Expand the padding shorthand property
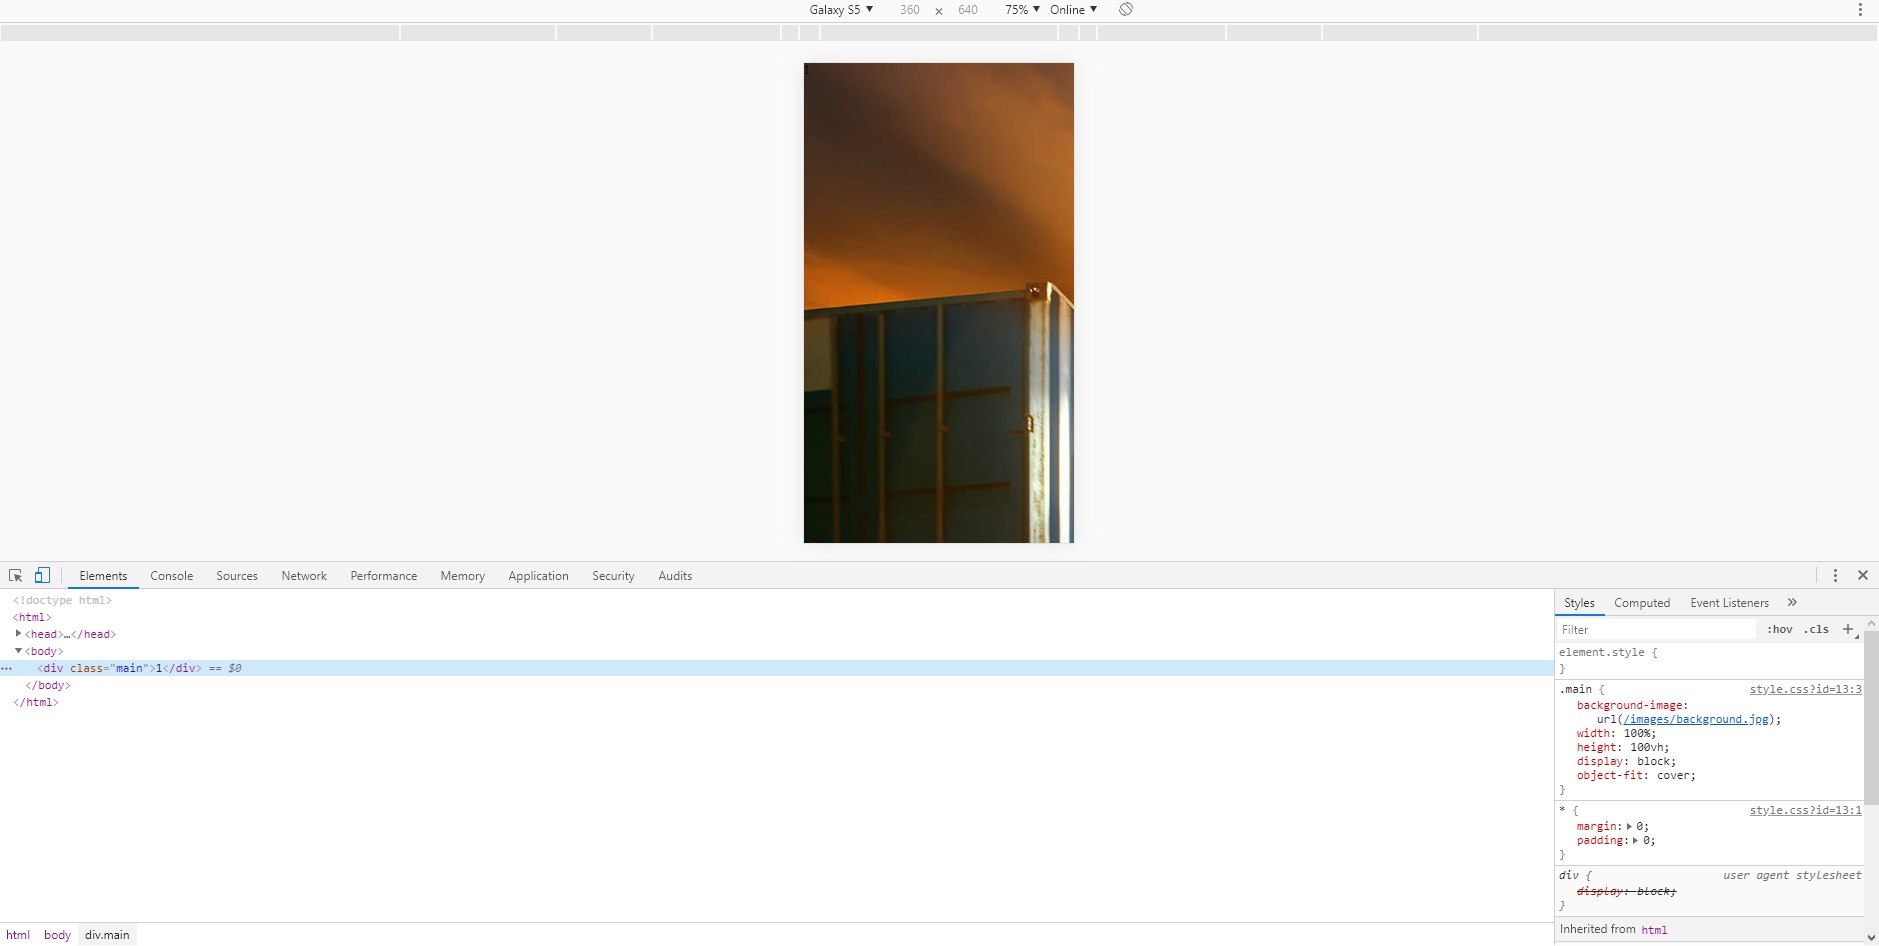This screenshot has width=1879, height=946. [x=1636, y=840]
